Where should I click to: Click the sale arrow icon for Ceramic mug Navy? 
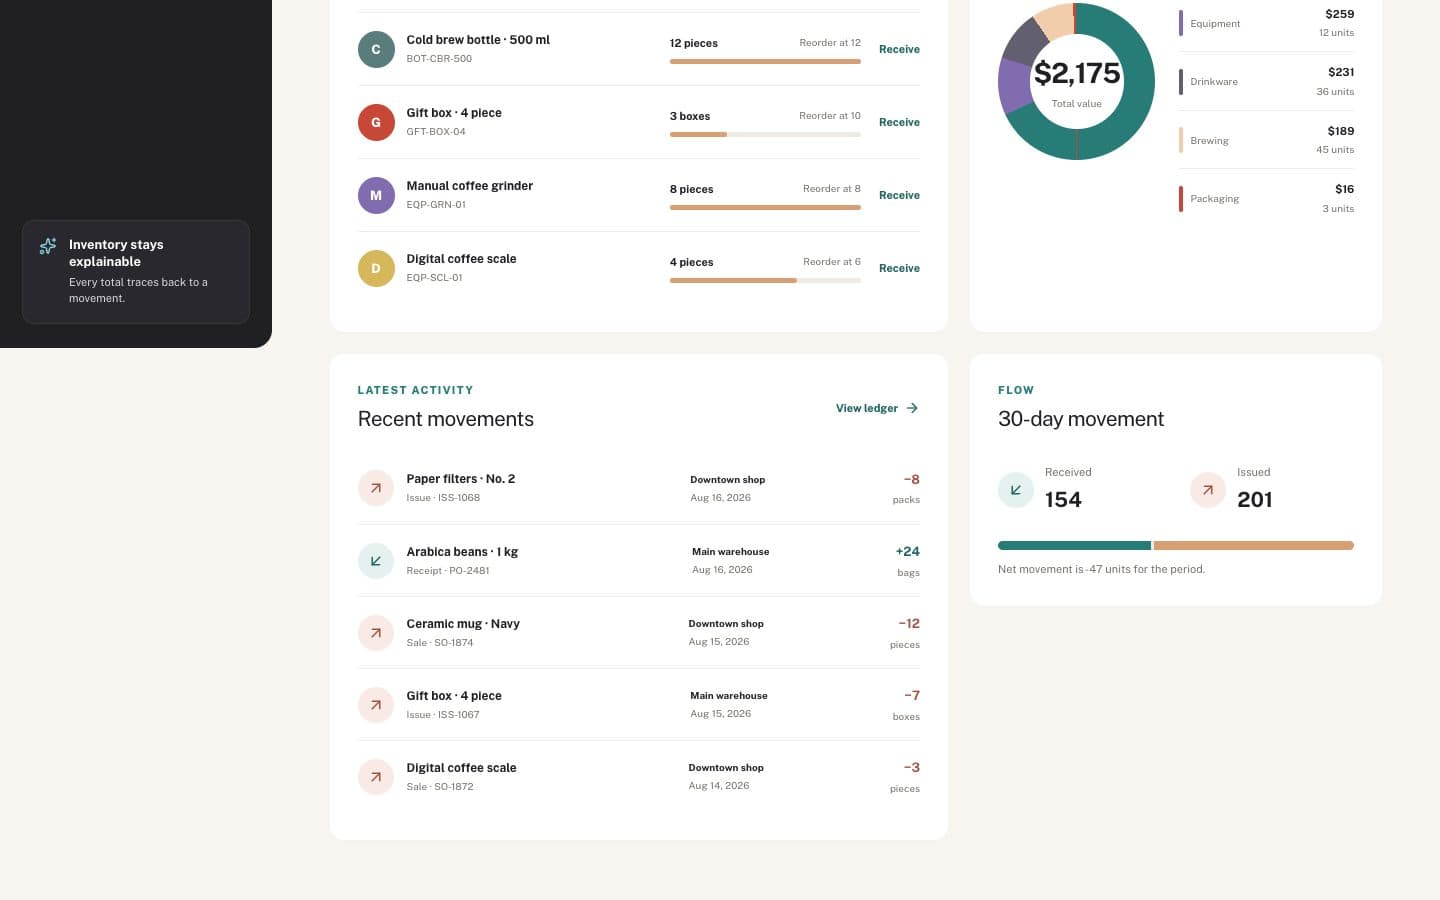(x=376, y=633)
